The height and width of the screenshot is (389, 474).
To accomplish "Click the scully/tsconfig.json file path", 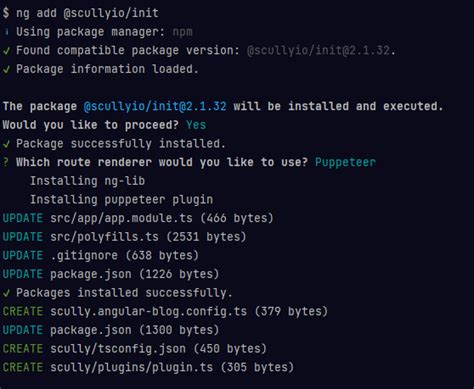I will pyautogui.click(x=118, y=349).
